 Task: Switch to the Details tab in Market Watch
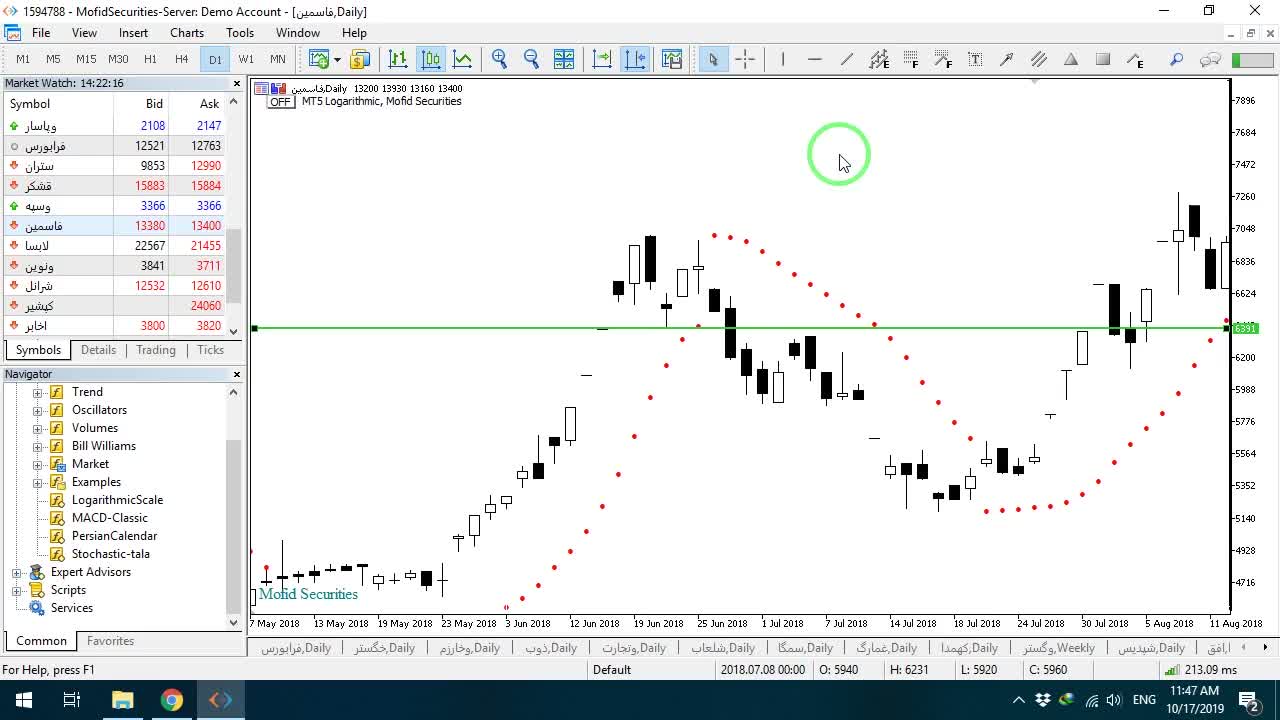coord(98,350)
